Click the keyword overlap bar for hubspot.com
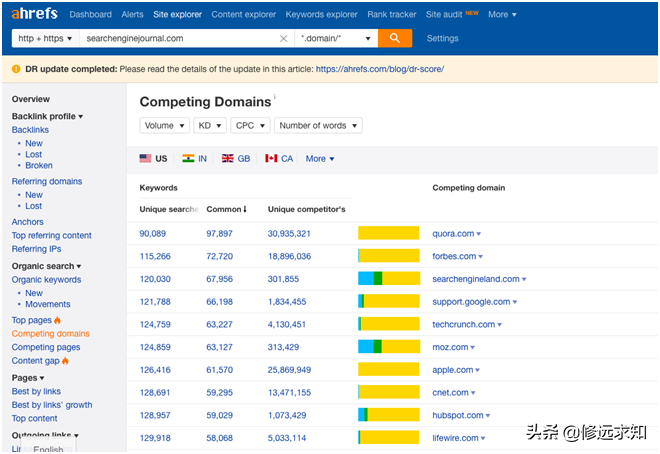The width and height of the screenshot is (660, 454). click(x=389, y=415)
